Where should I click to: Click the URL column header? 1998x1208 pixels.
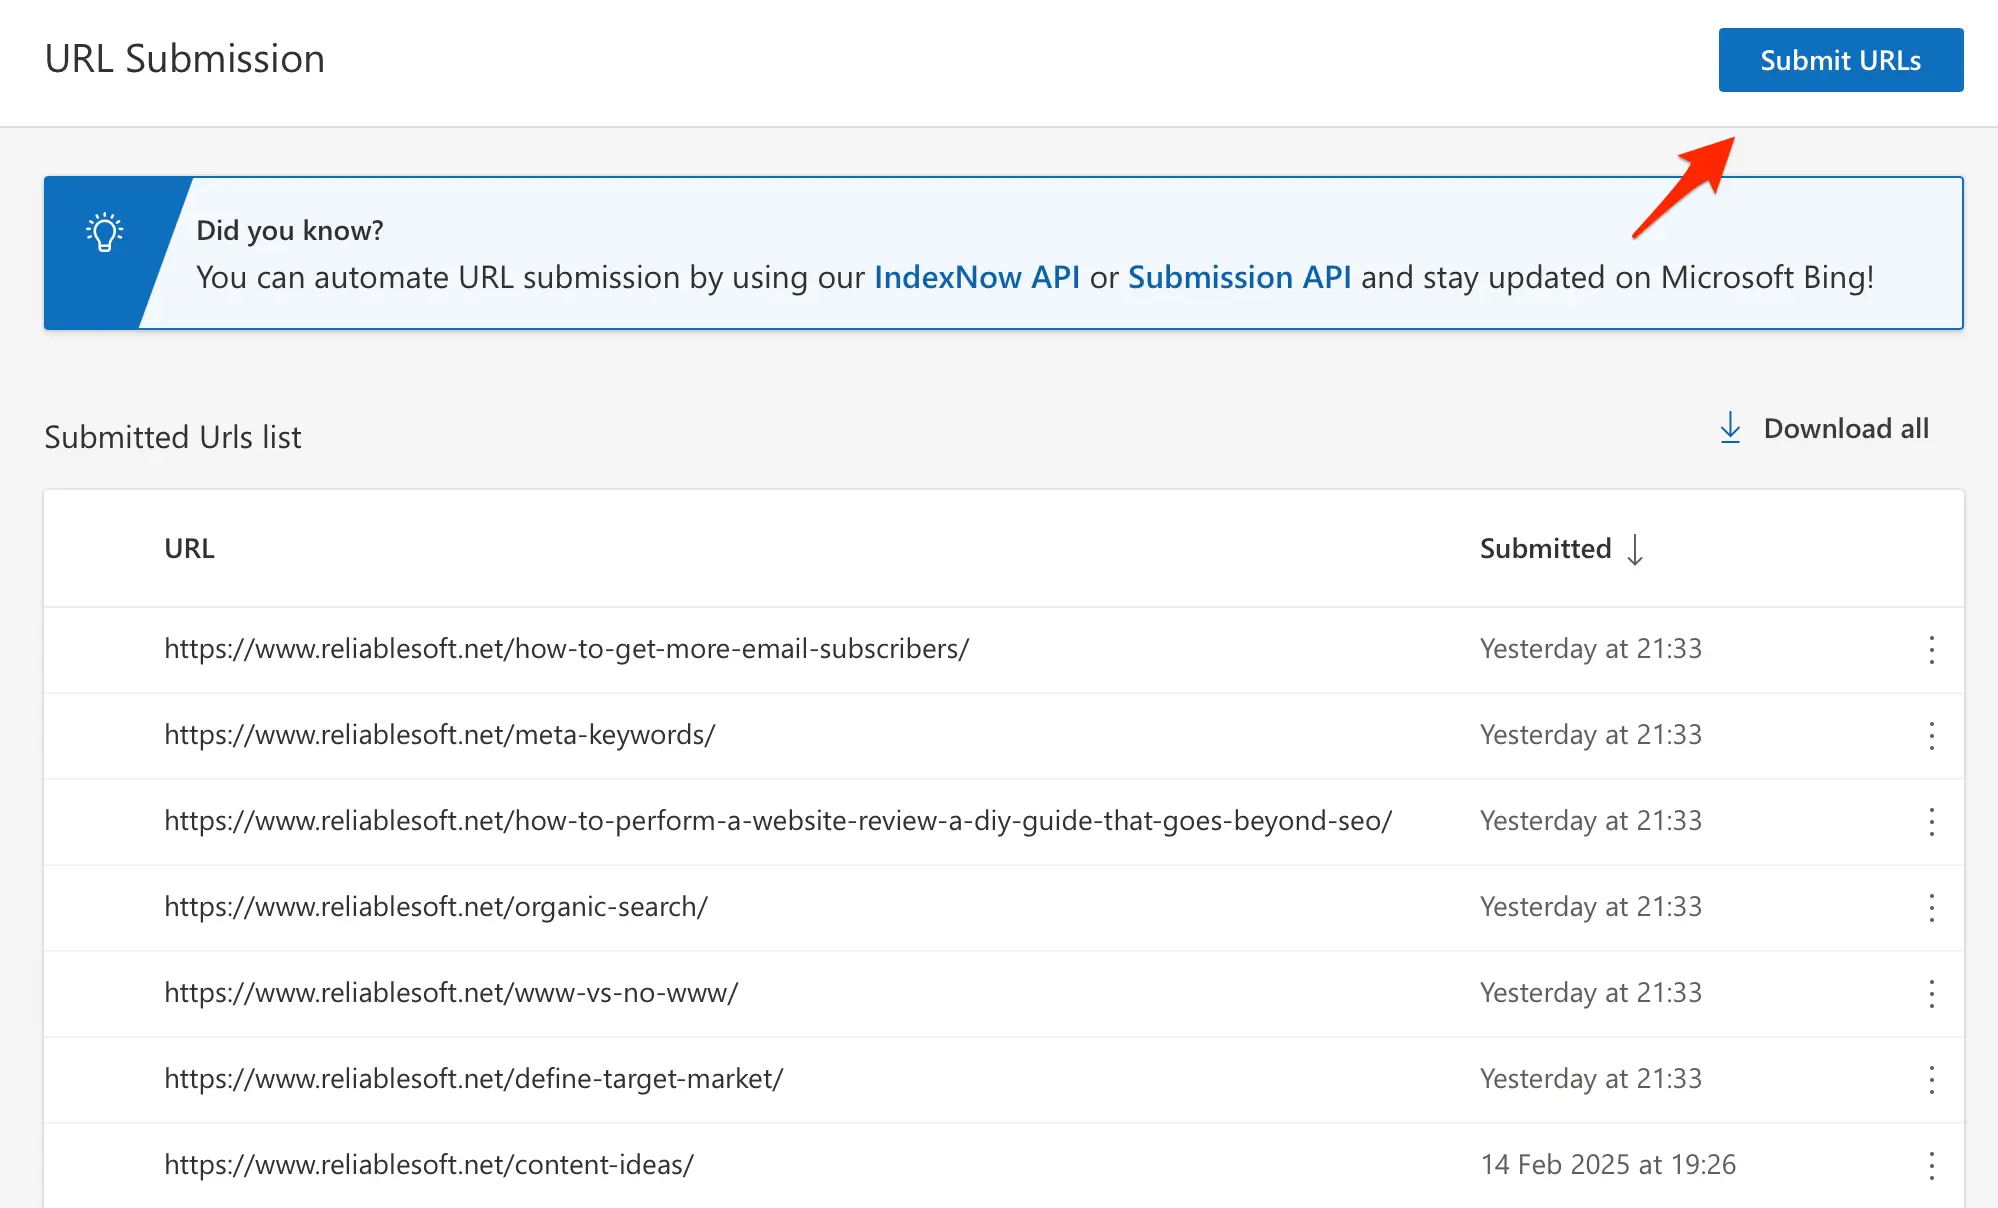point(189,549)
